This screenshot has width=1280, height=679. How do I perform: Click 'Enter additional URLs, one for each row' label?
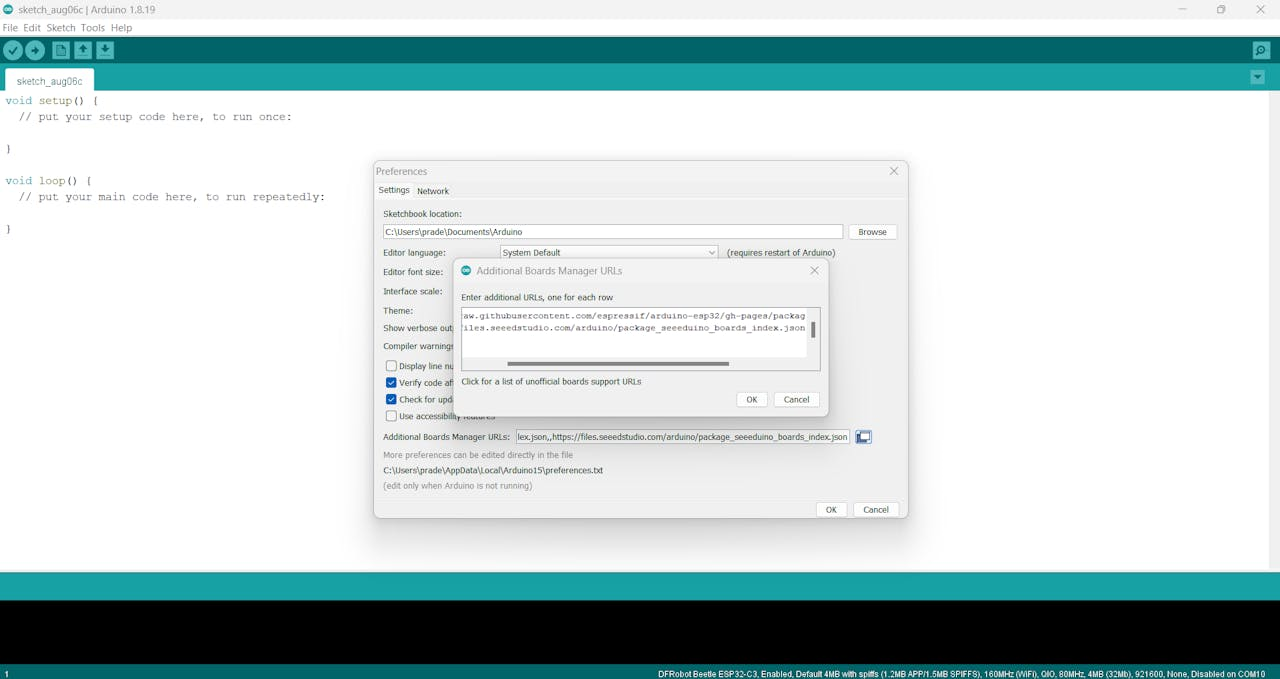(537, 297)
